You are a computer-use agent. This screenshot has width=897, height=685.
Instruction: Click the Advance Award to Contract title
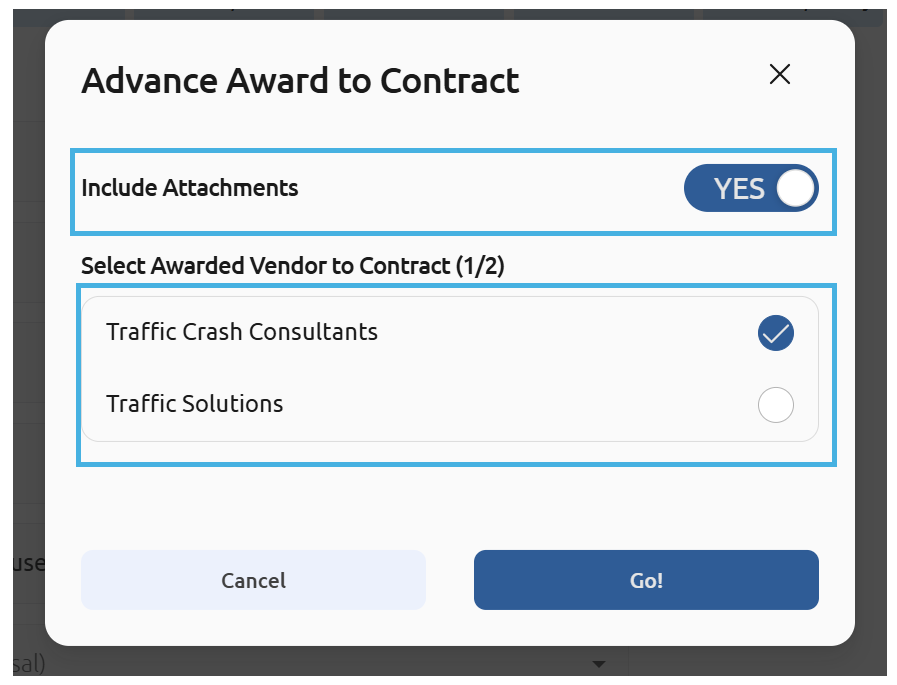coord(300,80)
